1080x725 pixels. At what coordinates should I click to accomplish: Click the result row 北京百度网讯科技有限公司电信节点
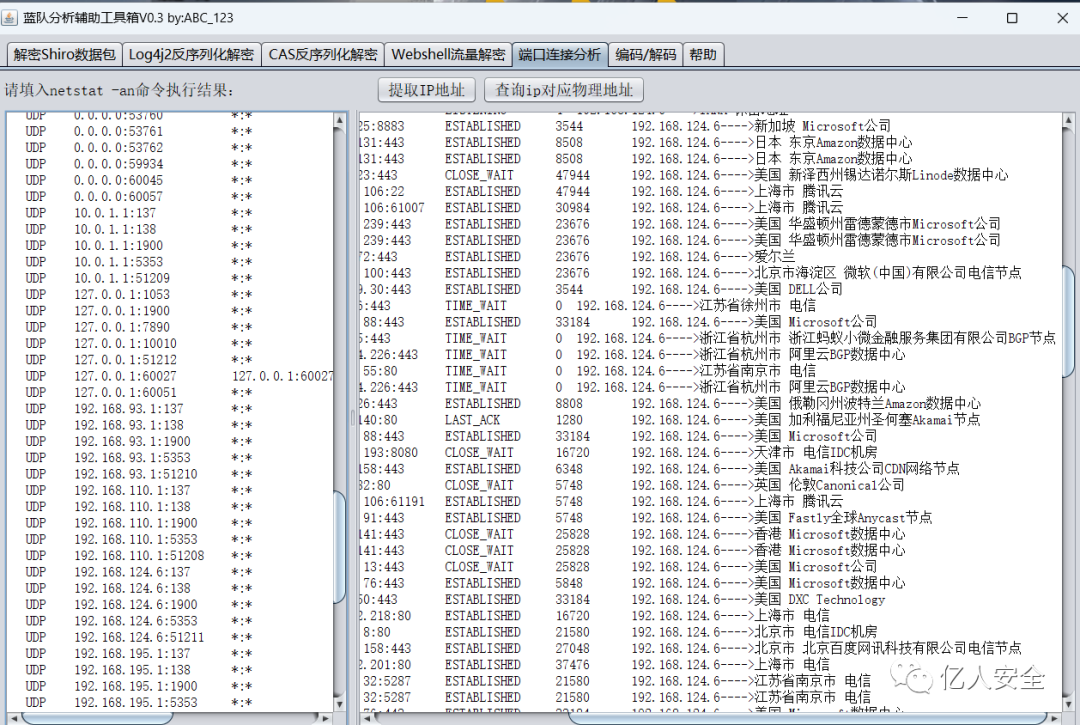pyautogui.click(x=690, y=648)
